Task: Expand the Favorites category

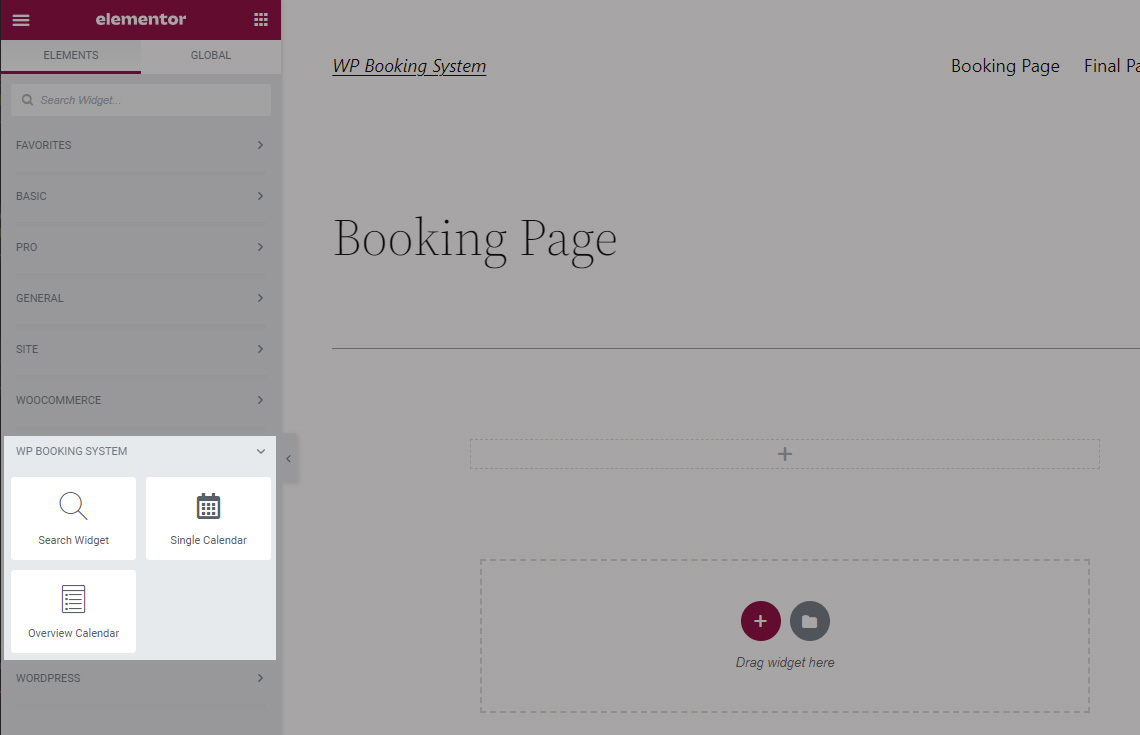Action: tap(140, 145)
